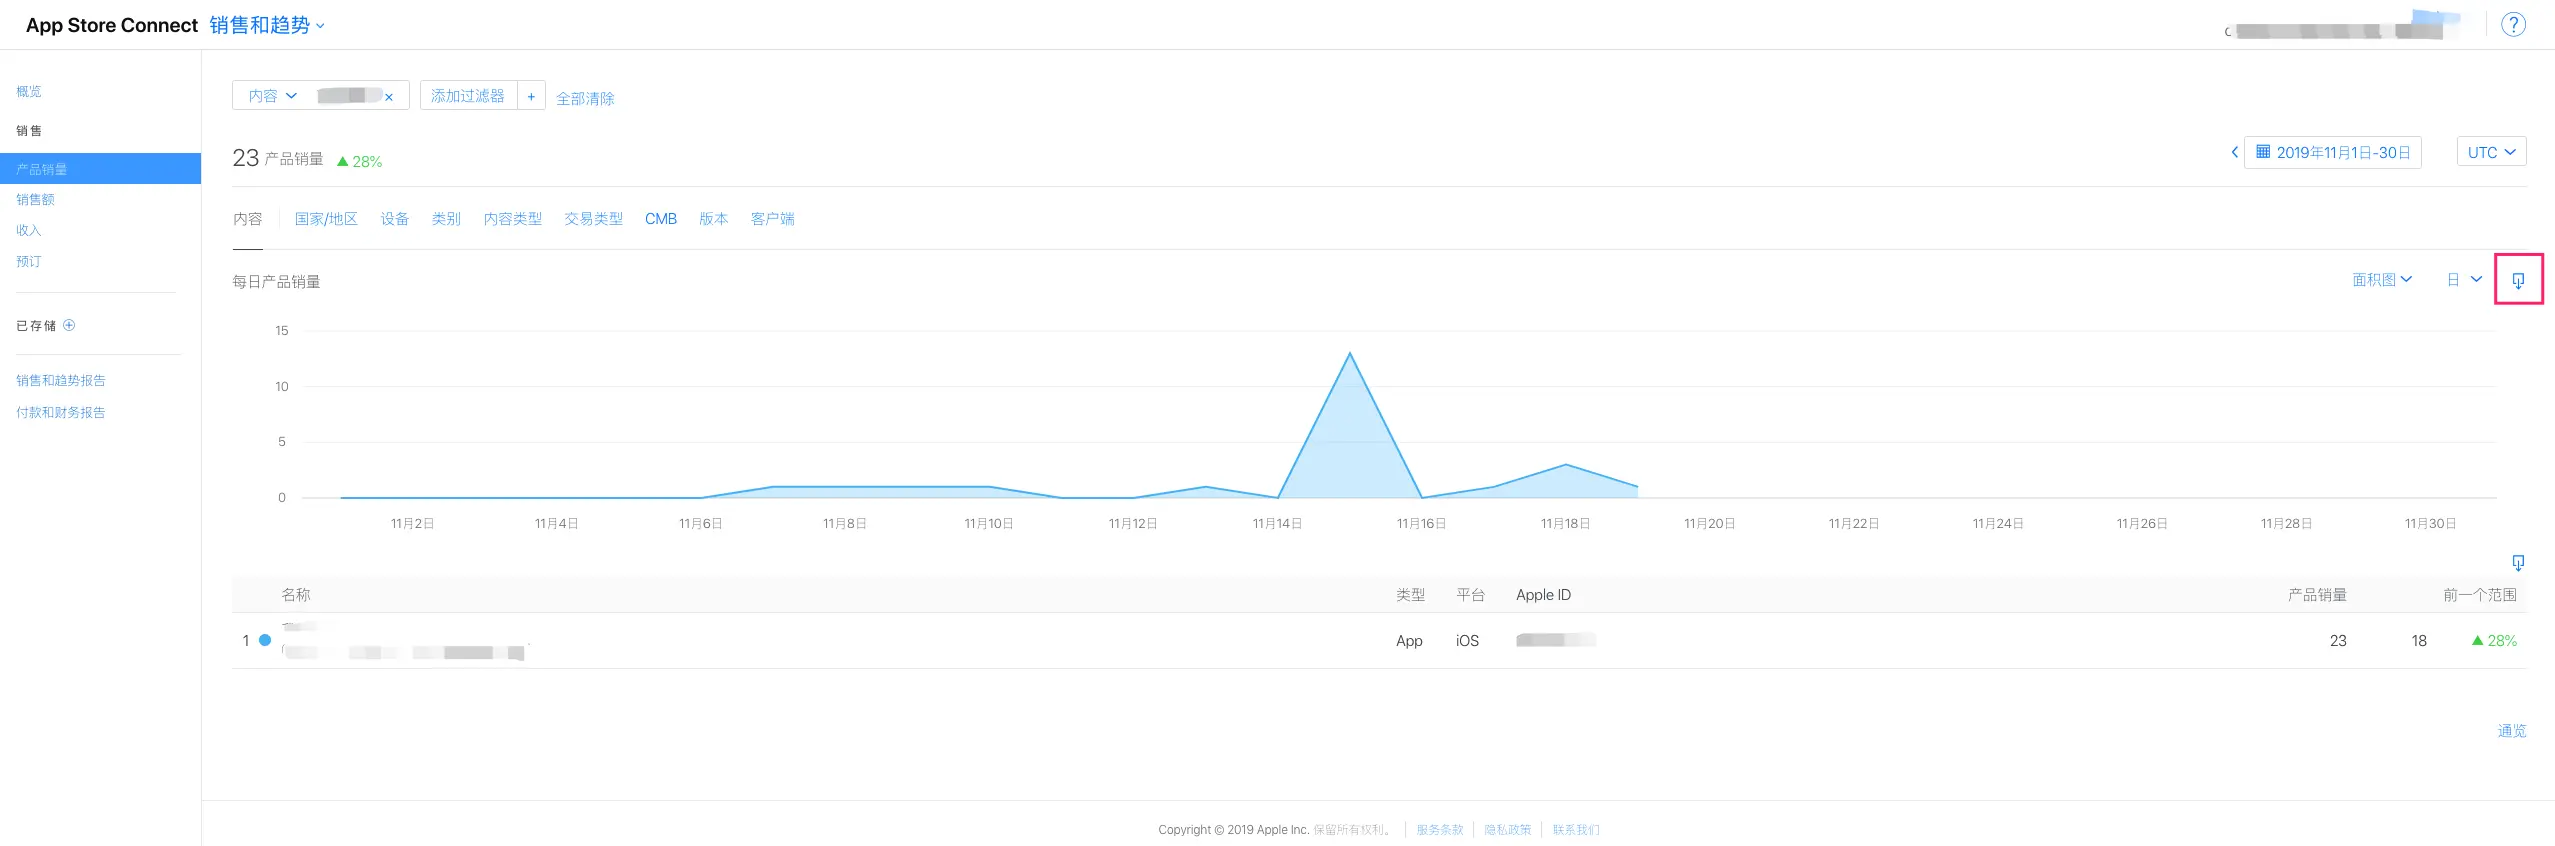Click the 通览 link
This screenshot has width=2555, height=846.
[2512, 731]
